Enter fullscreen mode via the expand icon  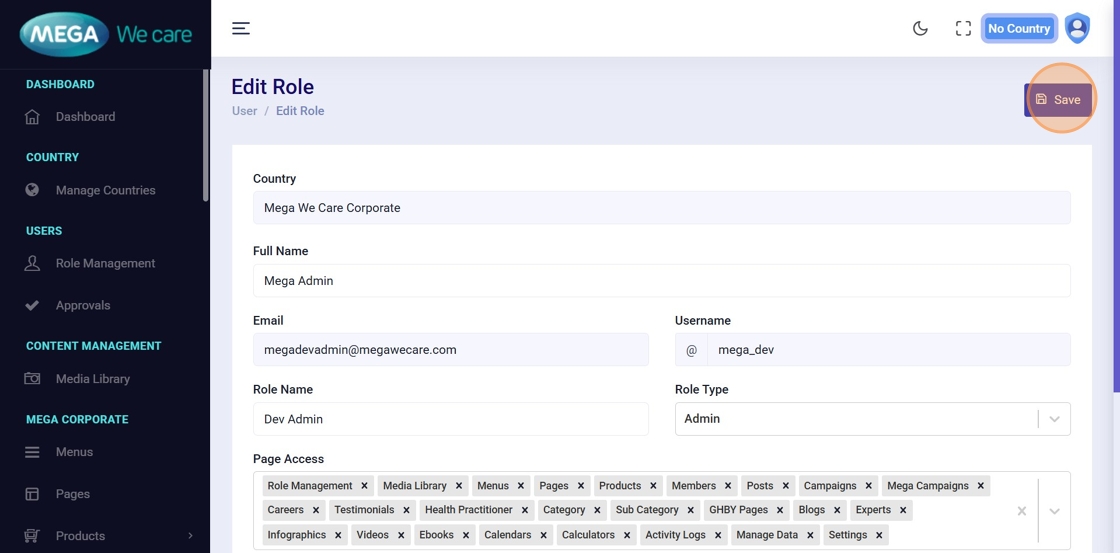click(x=963, y=28)
